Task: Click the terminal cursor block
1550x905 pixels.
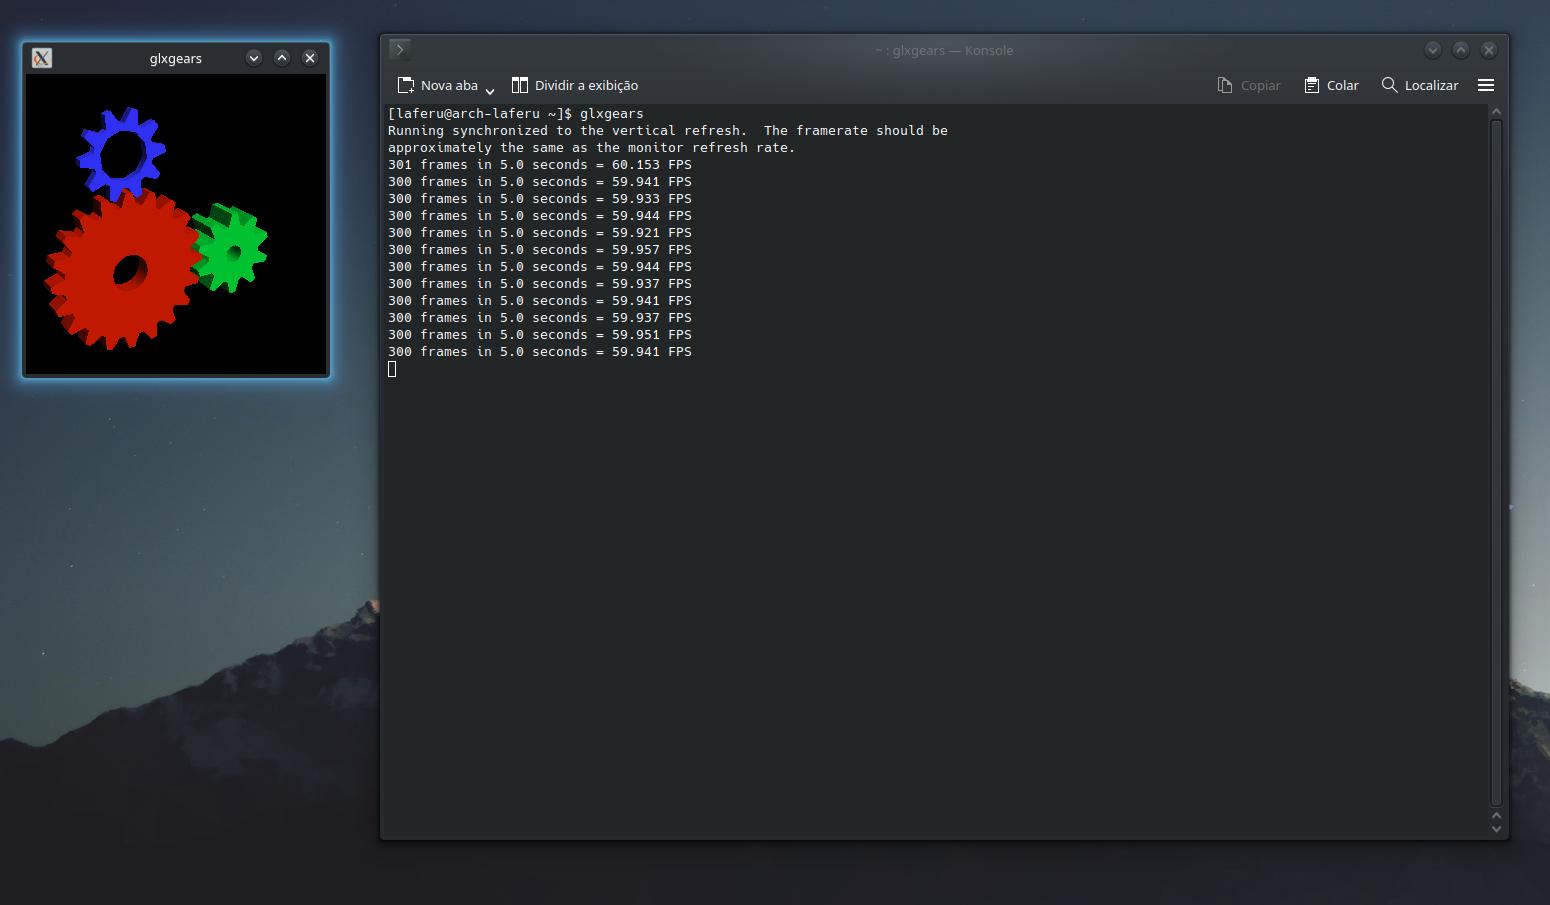Action: pyautogui.click(x=392, y=369)
